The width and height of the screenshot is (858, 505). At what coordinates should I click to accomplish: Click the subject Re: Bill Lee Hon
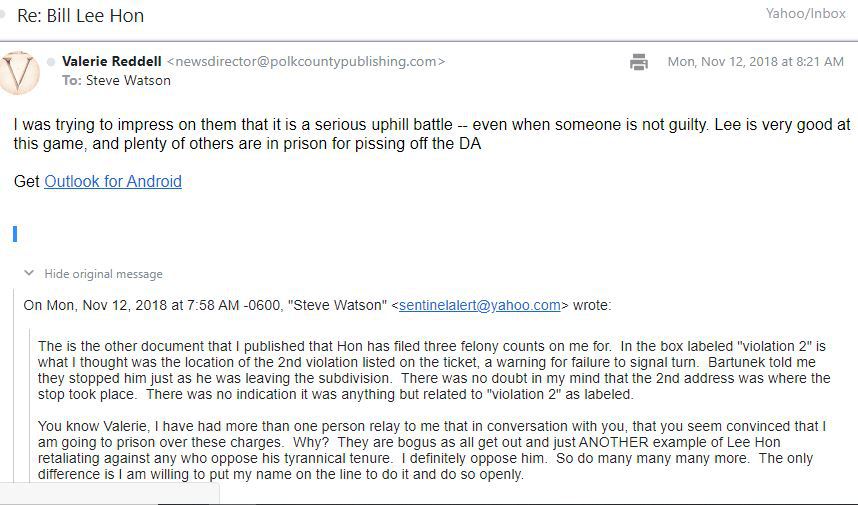click(80, 15)
